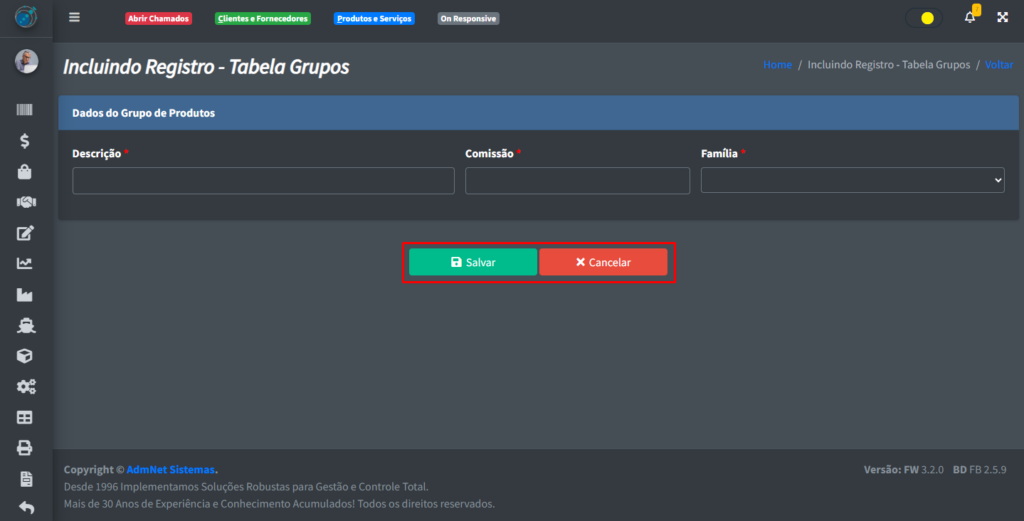1024x521 pixels.
Task: Focus the Comissão input field
Action: click(x=577, y=181)
